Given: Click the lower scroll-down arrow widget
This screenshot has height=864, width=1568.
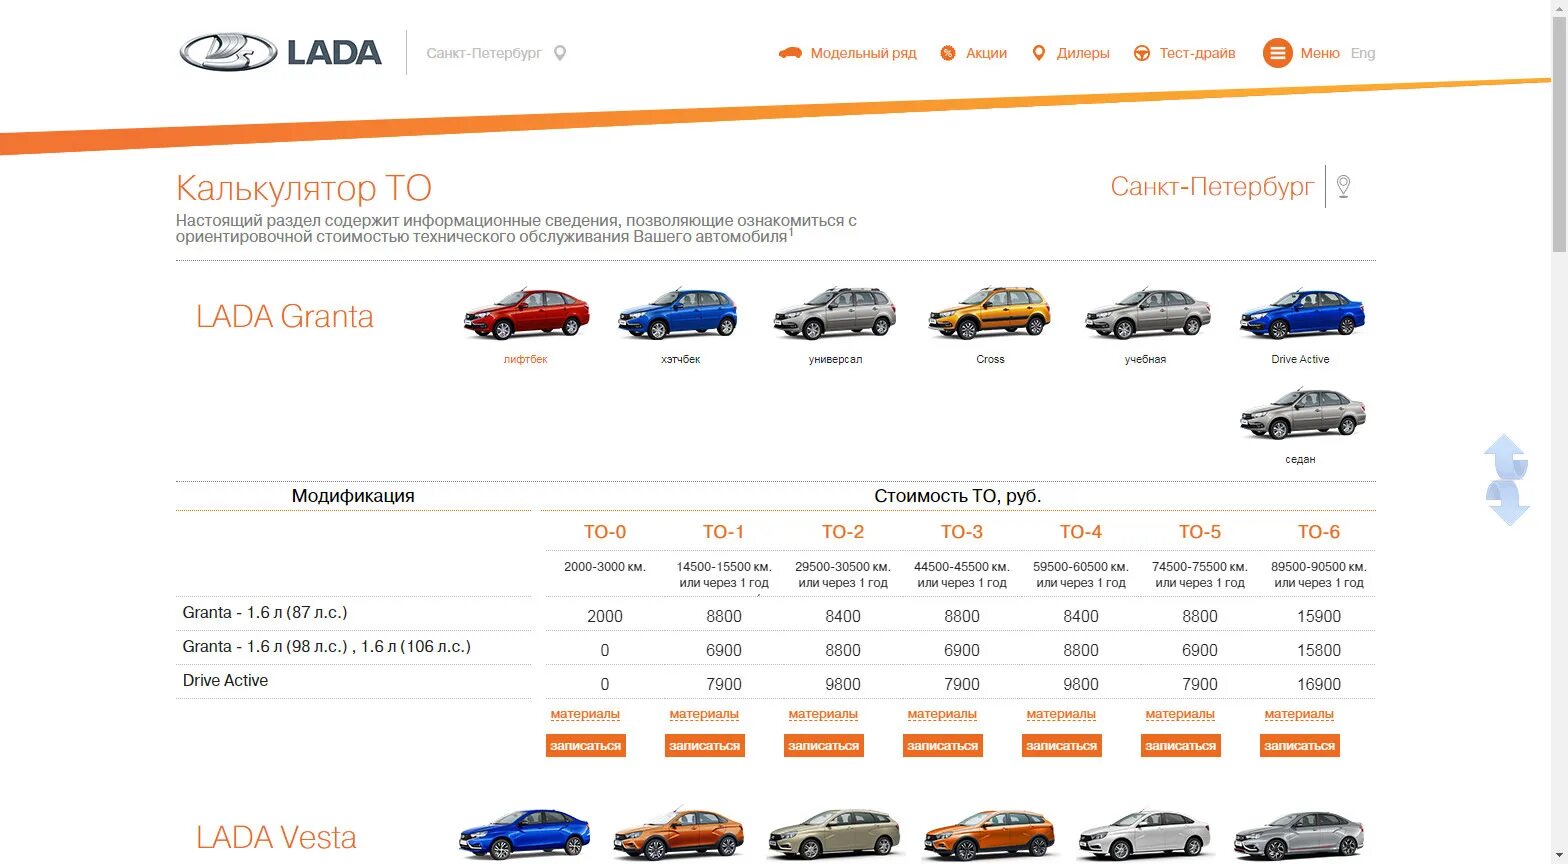Looking at the screenshot, I should 1508,503.
